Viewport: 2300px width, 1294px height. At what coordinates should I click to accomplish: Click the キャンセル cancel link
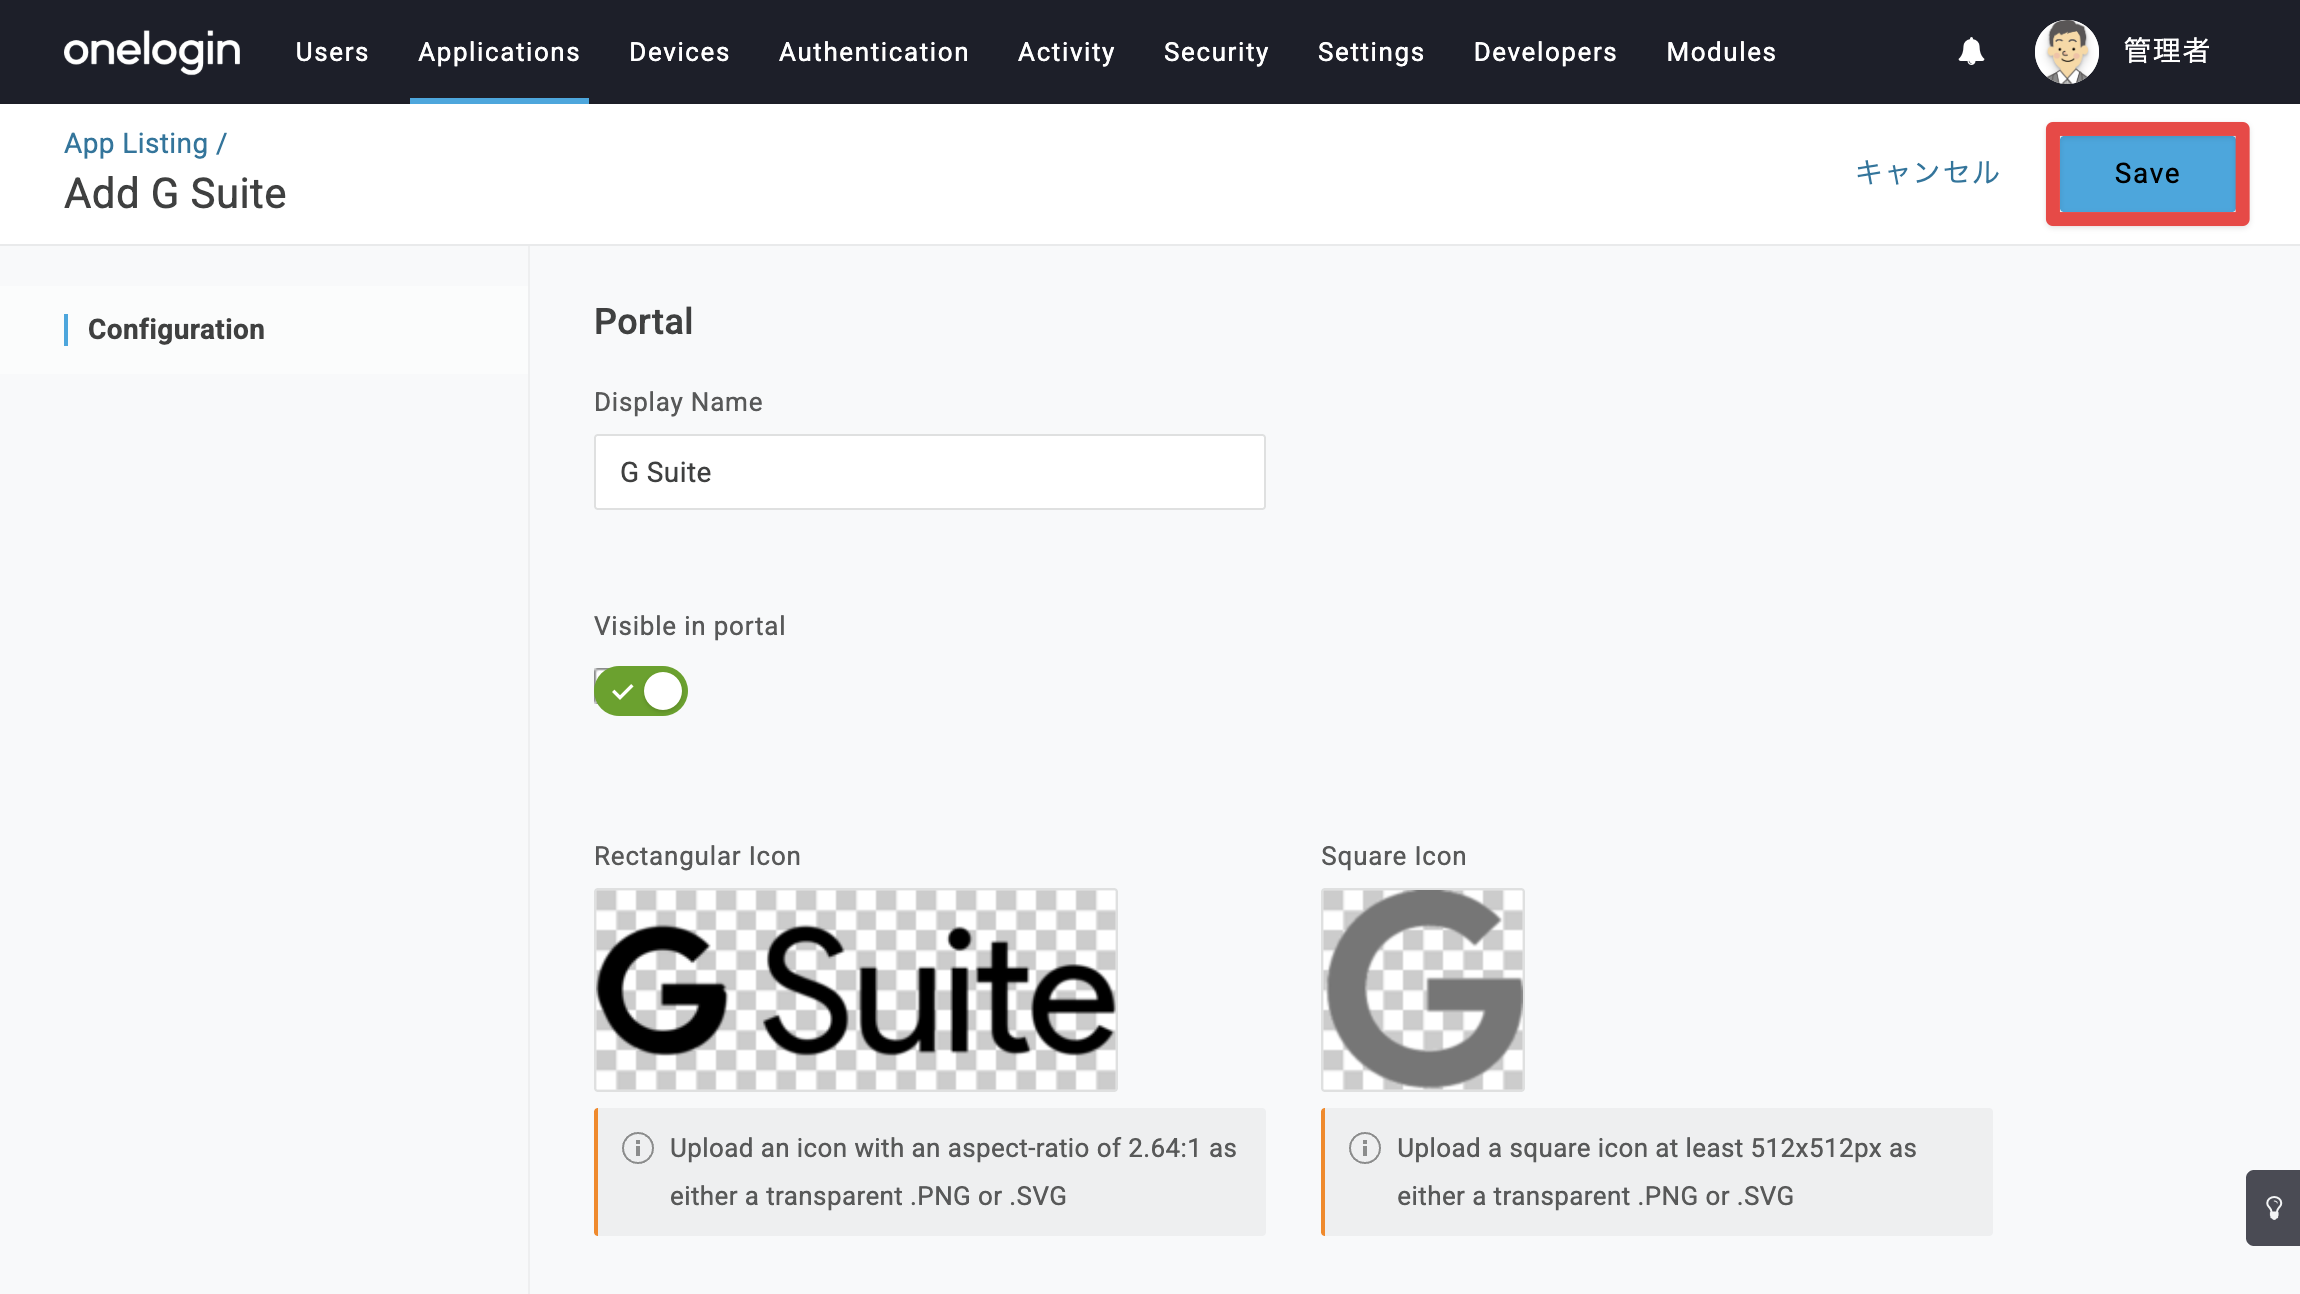(1927, 173)
